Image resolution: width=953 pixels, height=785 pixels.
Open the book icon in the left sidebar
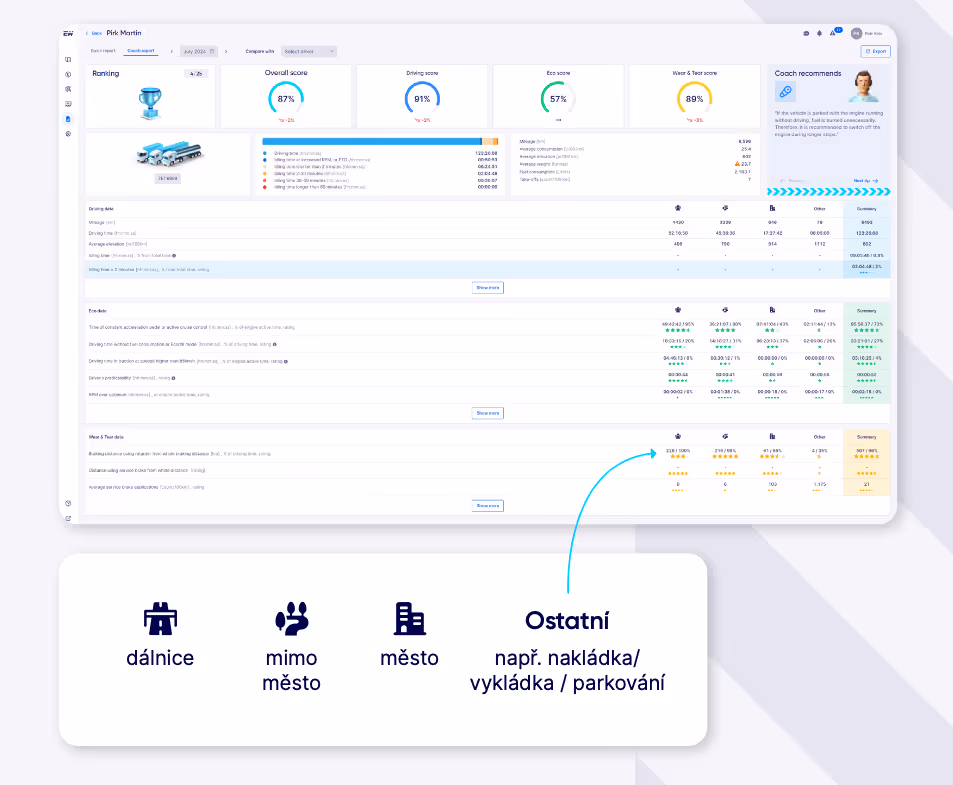coord(68,60)
